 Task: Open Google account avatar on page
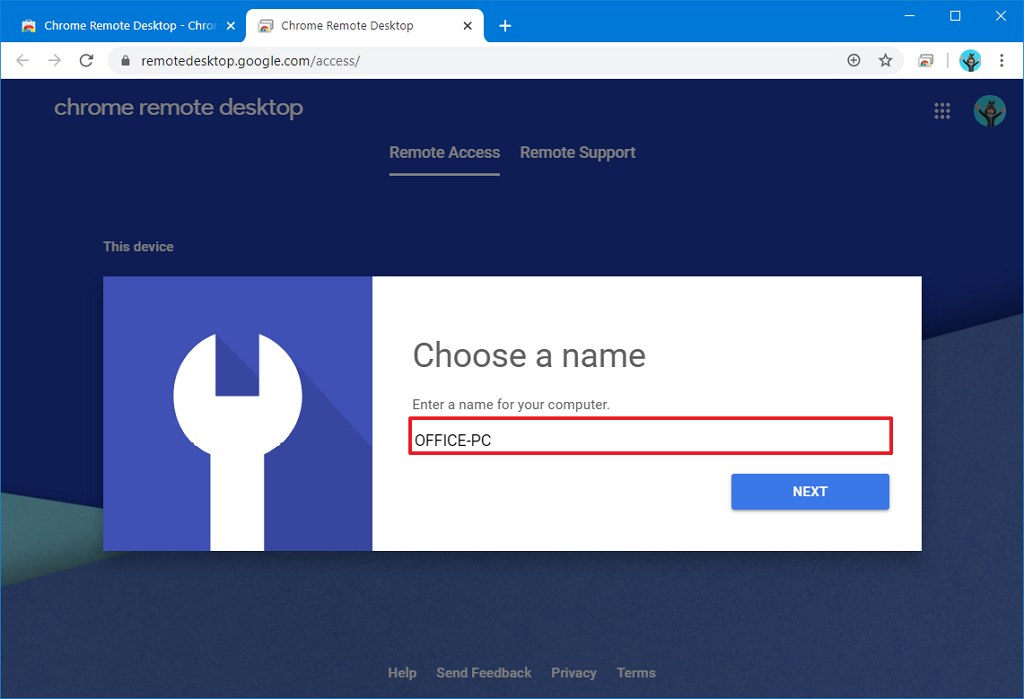tap(989, 110)
